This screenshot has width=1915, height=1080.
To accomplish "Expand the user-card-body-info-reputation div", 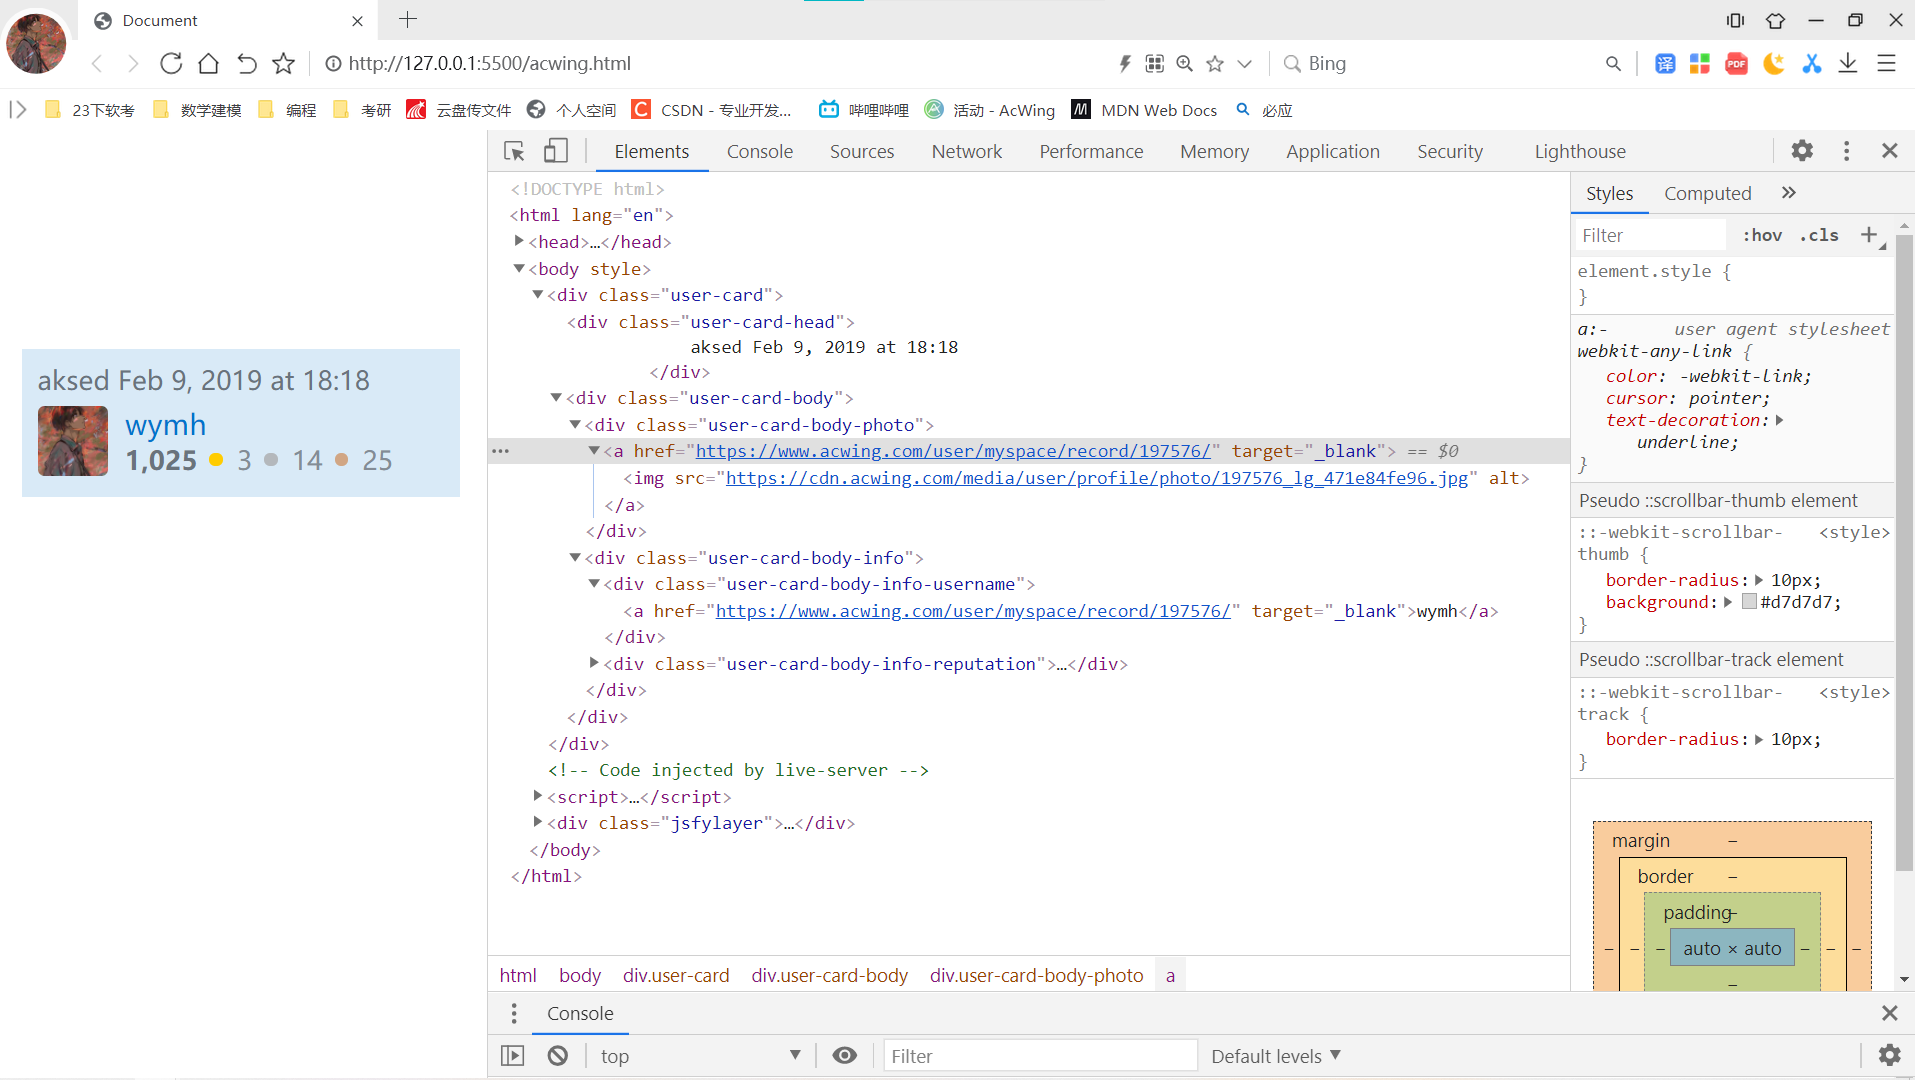I will [x=594, y=662].
